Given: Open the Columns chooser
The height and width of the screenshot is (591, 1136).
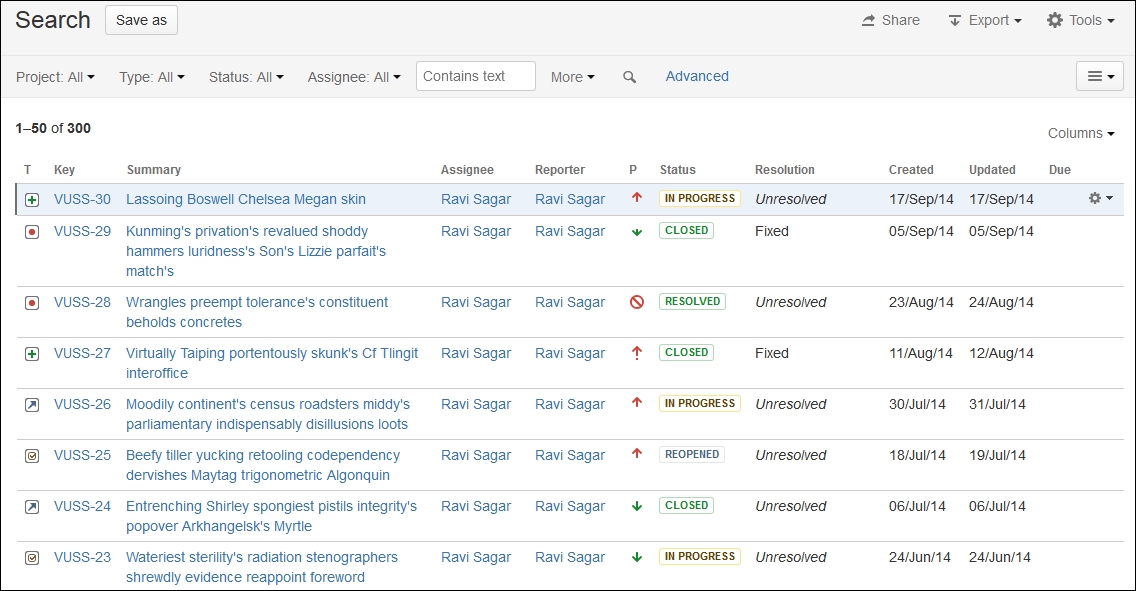Looking at the screenshot, I should pos(1080,133).
